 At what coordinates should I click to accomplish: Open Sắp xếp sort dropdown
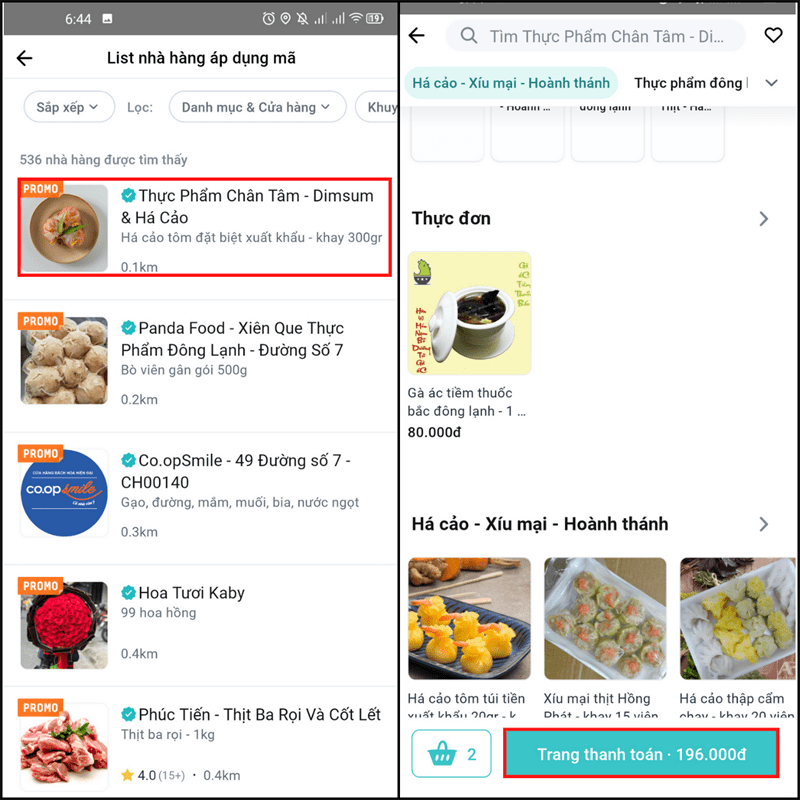click(69, 107)
